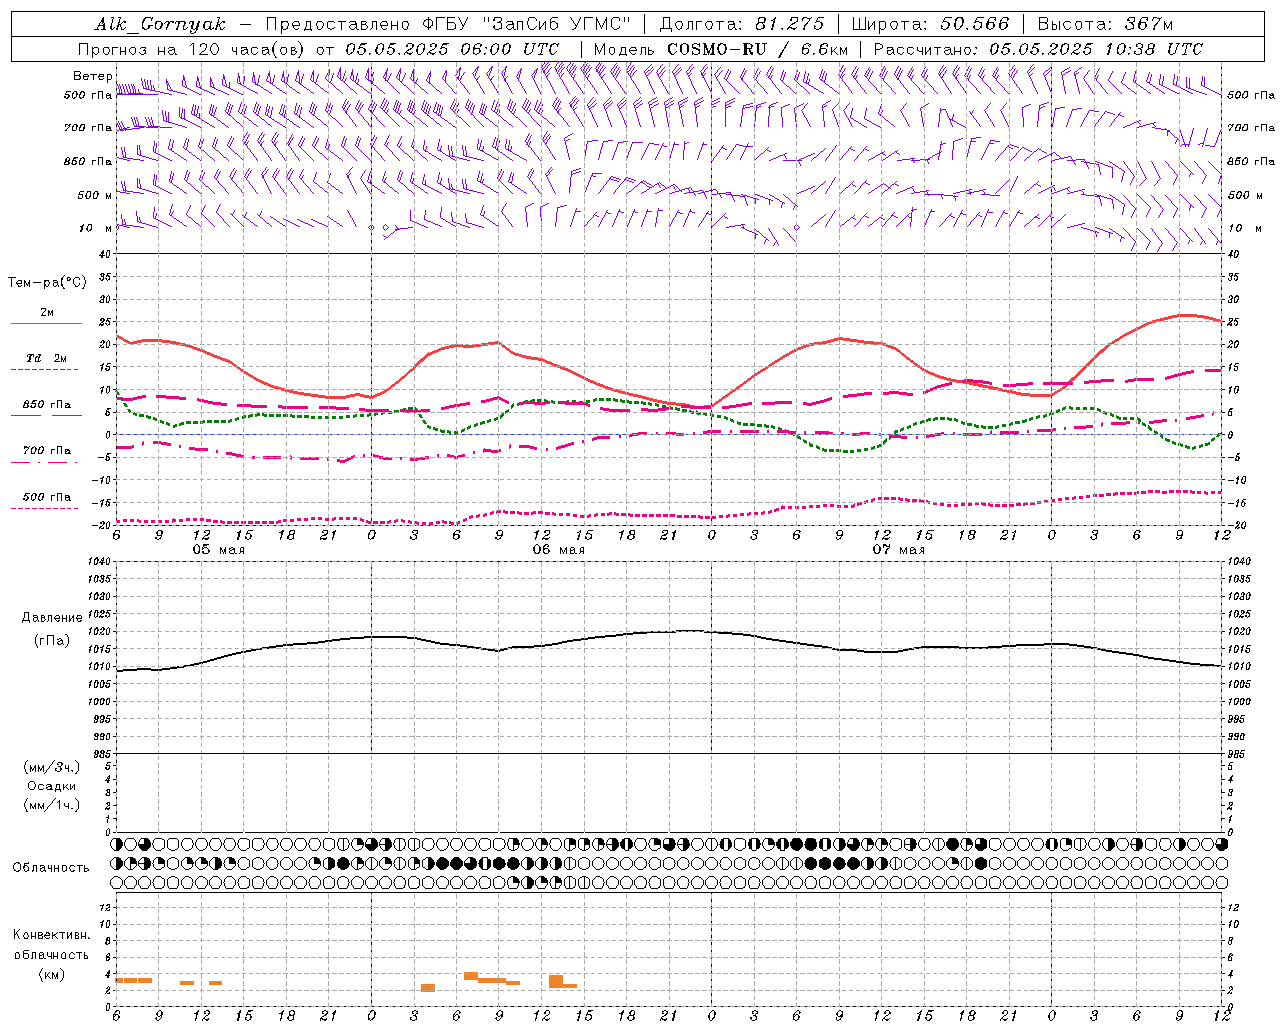
Task: Click the Ветер panel label
Action: tap(92, 76)
